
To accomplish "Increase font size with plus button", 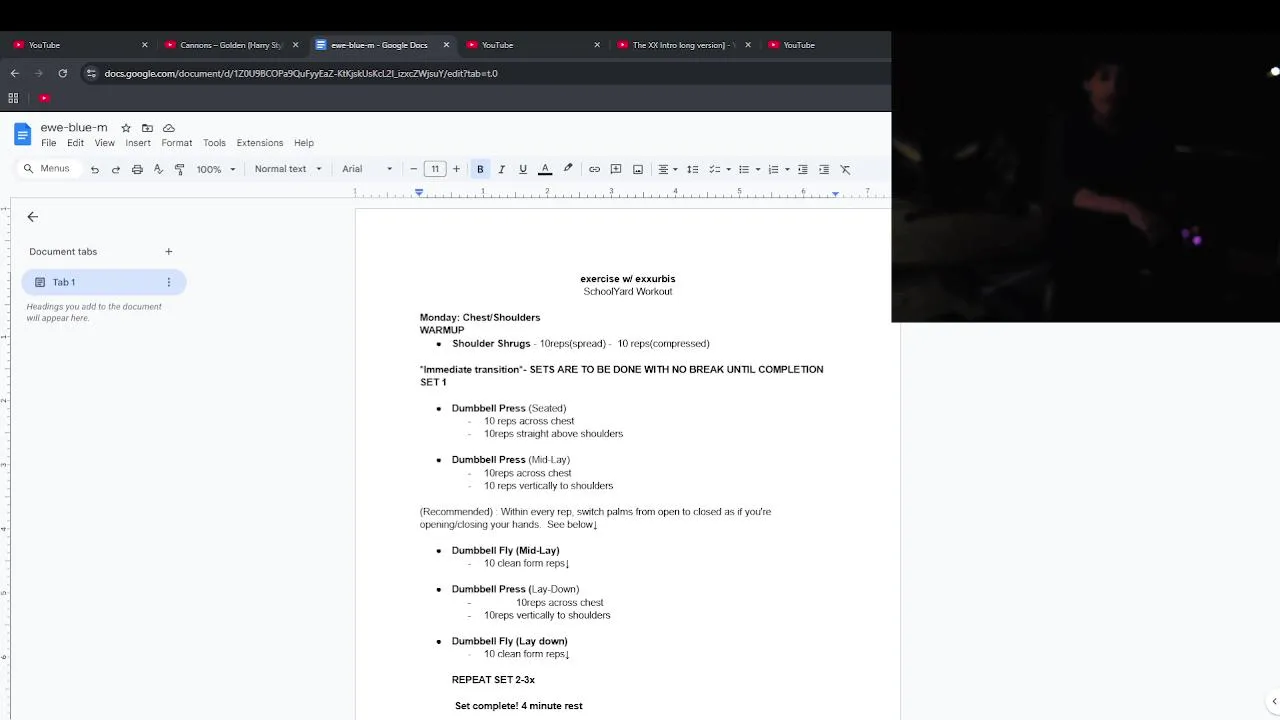I will click(x=456, y=169).
